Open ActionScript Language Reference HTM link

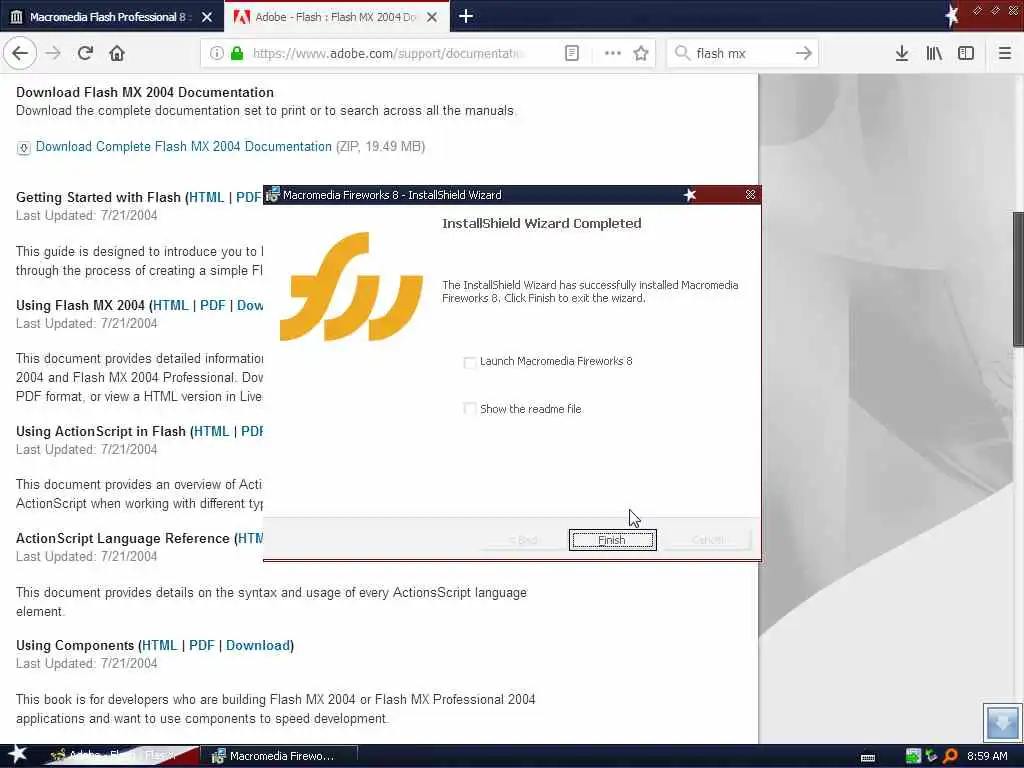tap(251, 538)
